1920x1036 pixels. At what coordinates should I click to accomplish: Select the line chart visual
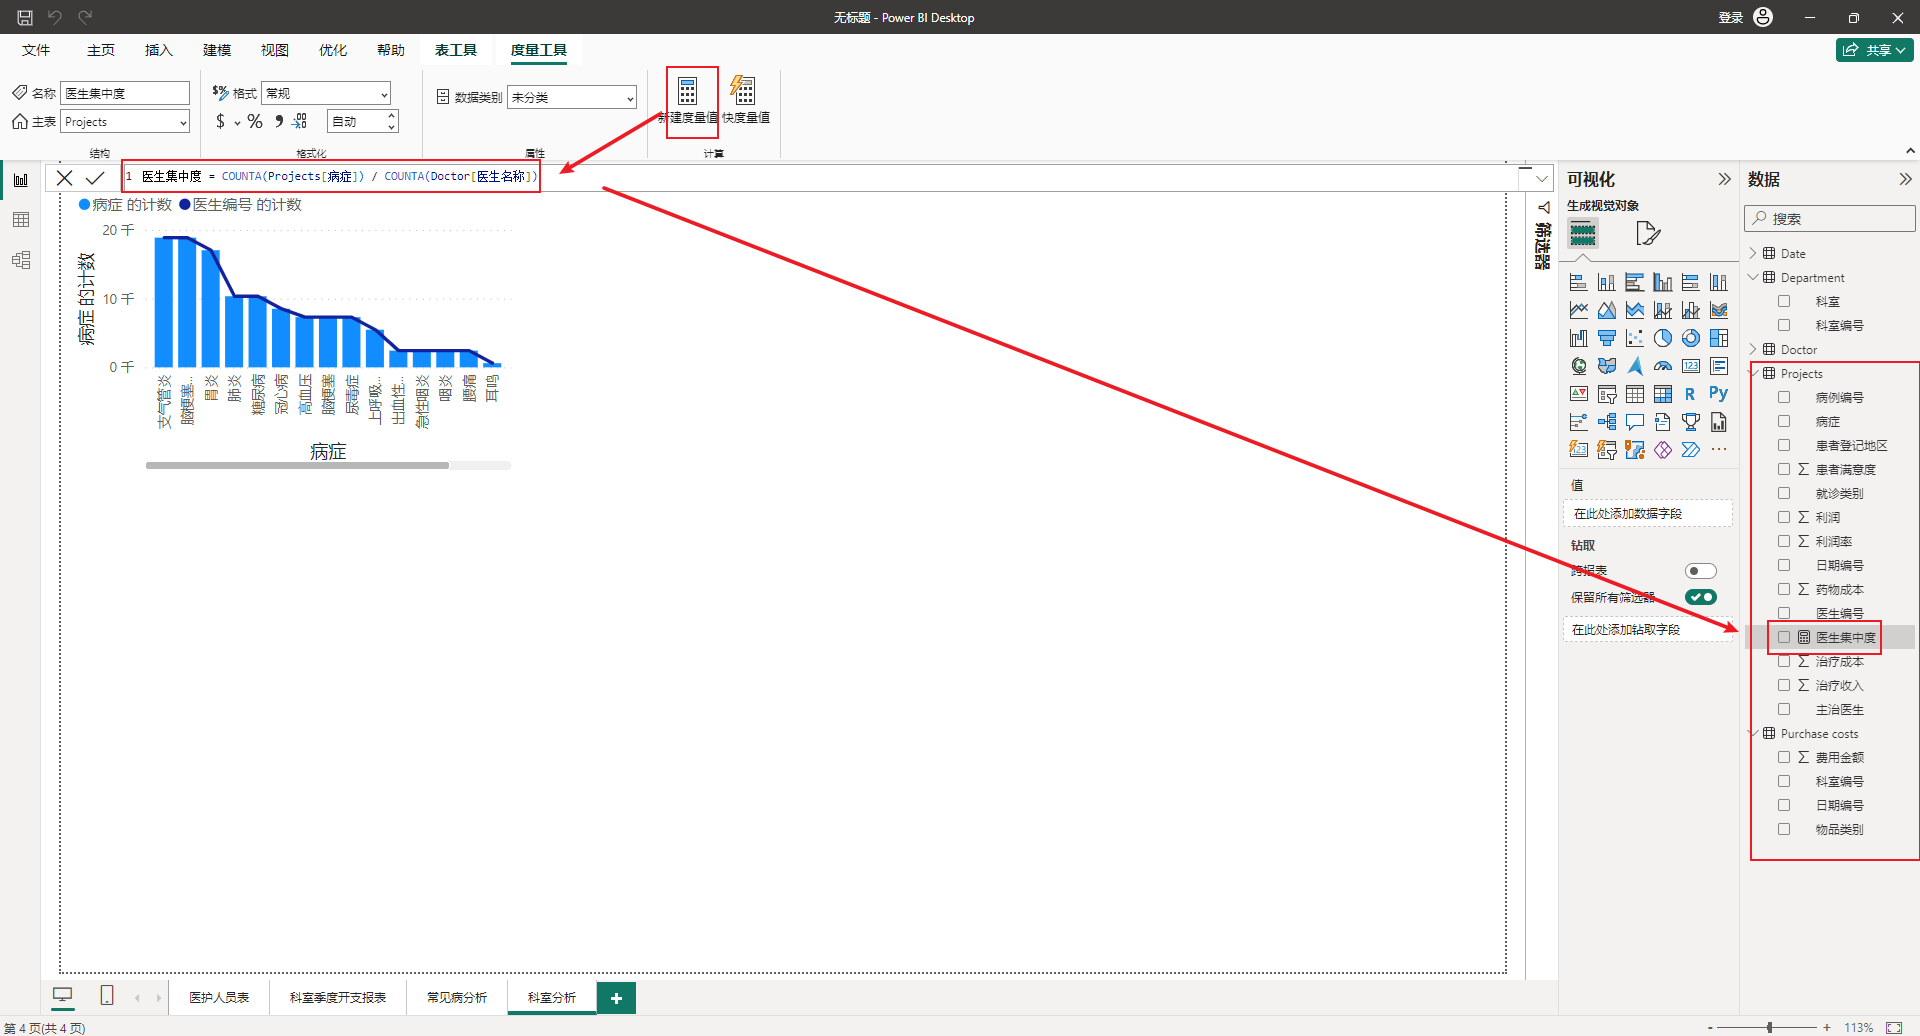(1579, 310)
